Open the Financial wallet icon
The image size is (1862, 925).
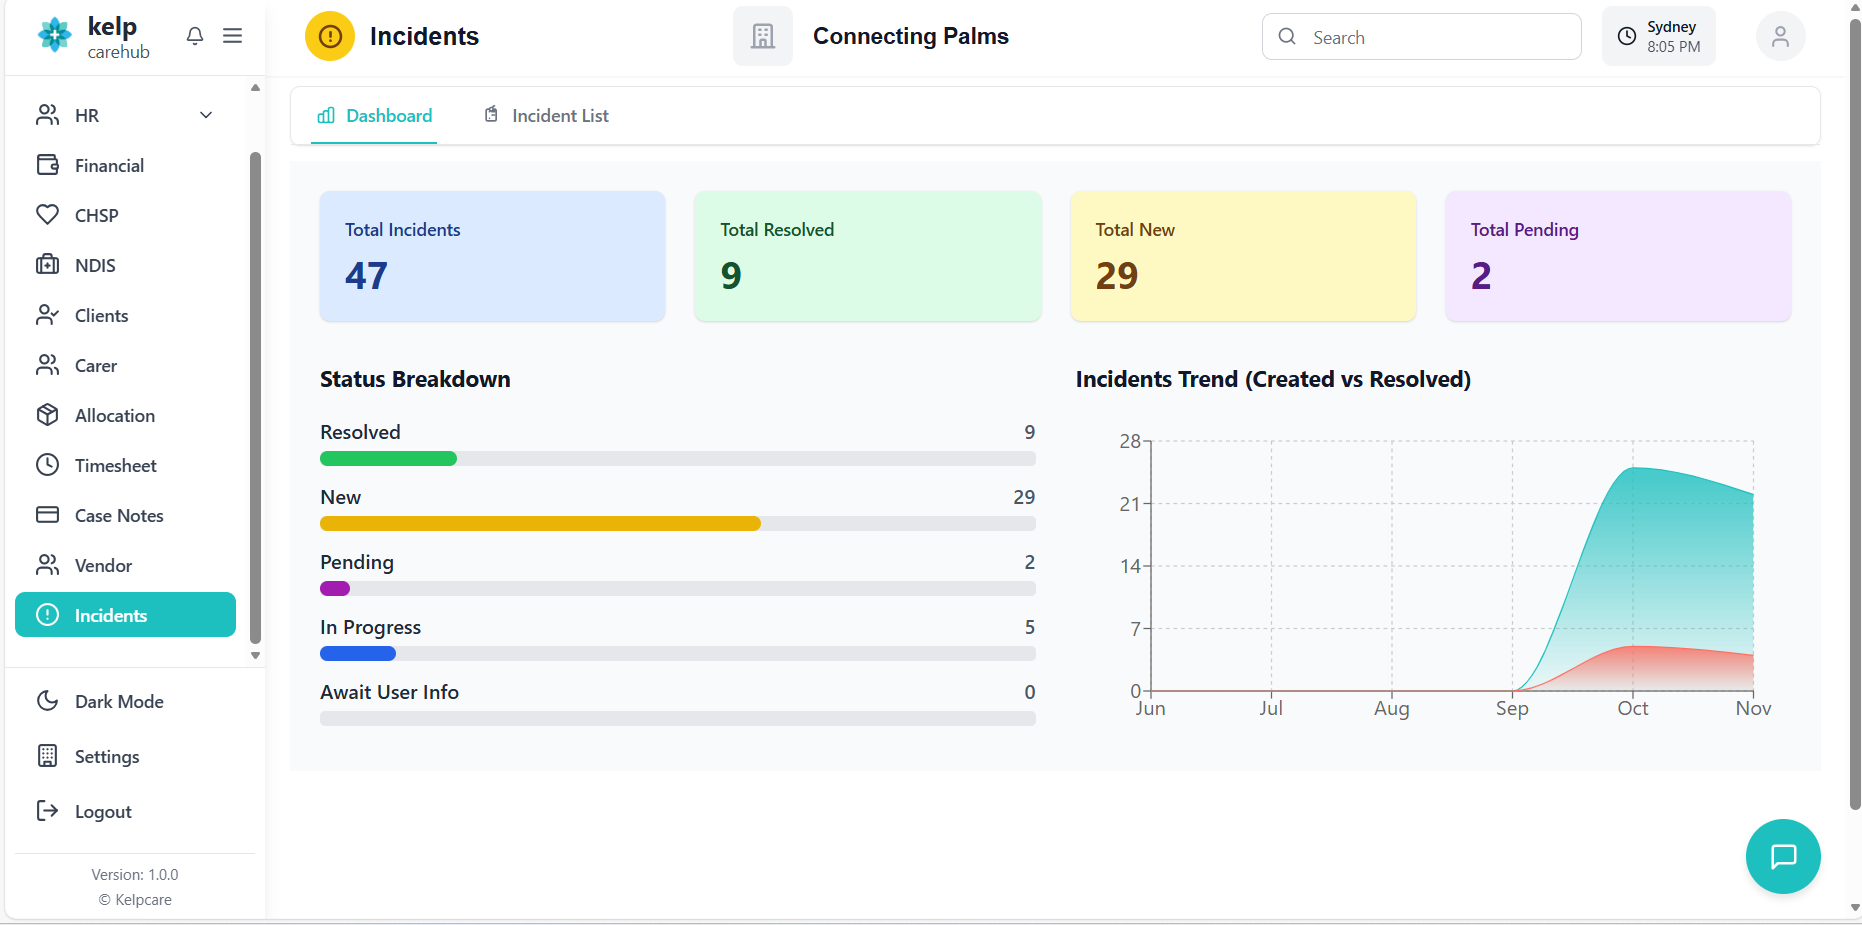(x=47, y=165)
